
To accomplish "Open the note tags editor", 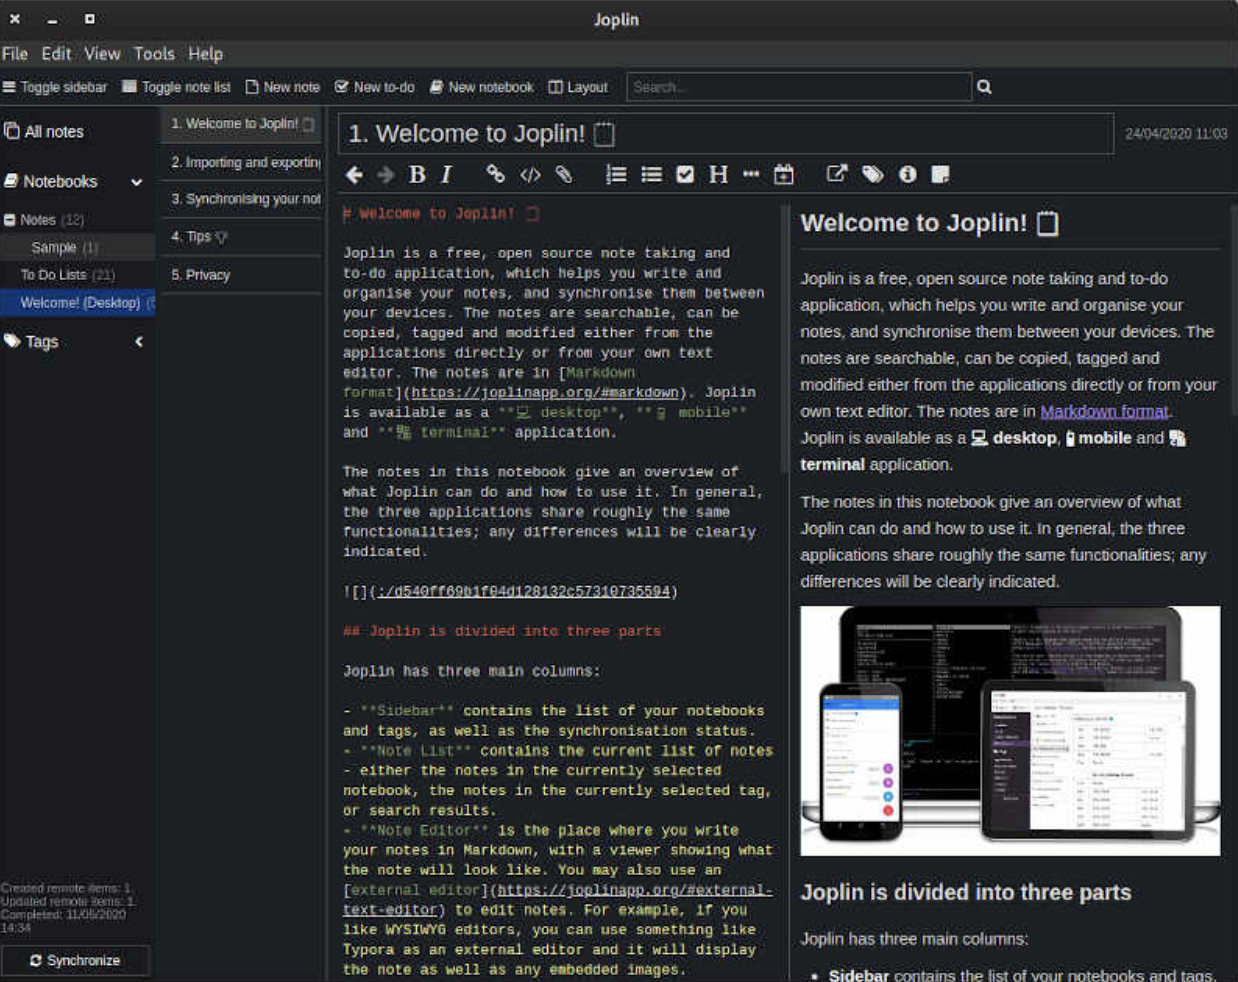I will click(x=873, y=174).
